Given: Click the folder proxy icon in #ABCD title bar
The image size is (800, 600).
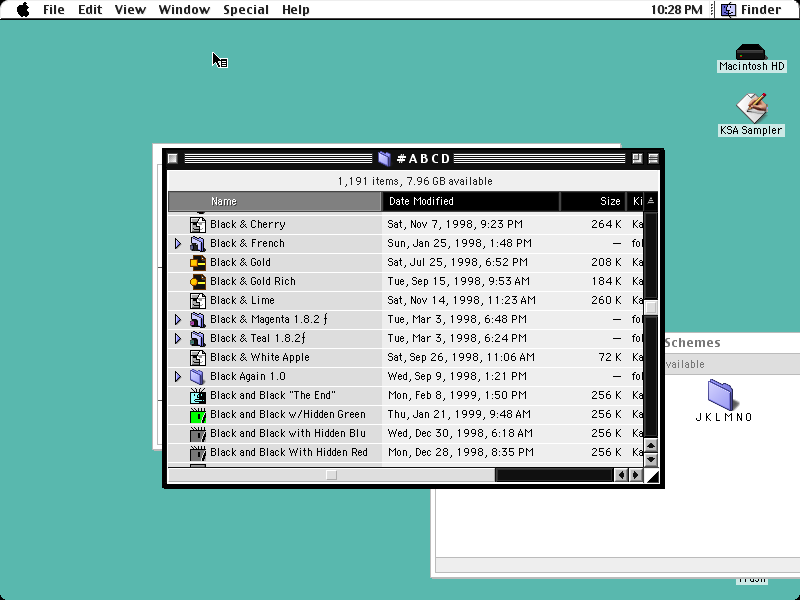Looking at the screenshot, I should click(x=384, y=159).
